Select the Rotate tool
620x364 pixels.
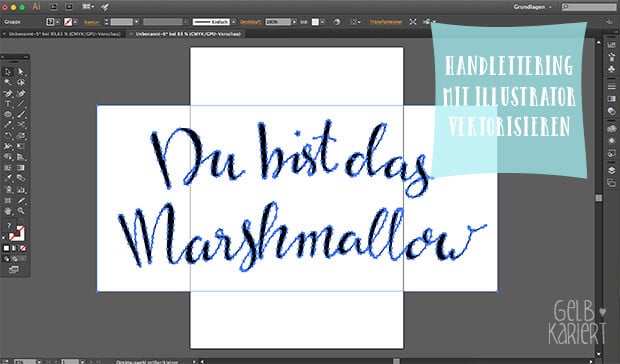[8, 136]
